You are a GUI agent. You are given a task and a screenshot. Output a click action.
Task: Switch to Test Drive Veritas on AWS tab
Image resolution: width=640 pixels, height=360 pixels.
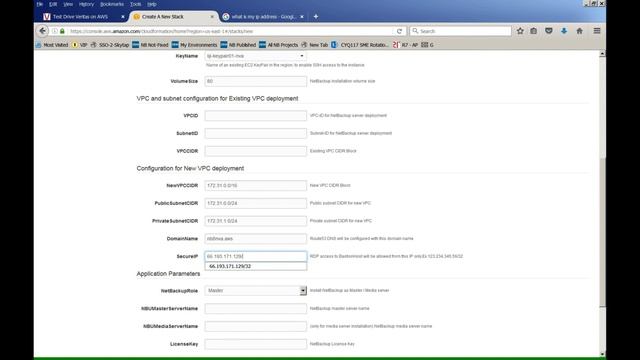[x=80, y=17]
